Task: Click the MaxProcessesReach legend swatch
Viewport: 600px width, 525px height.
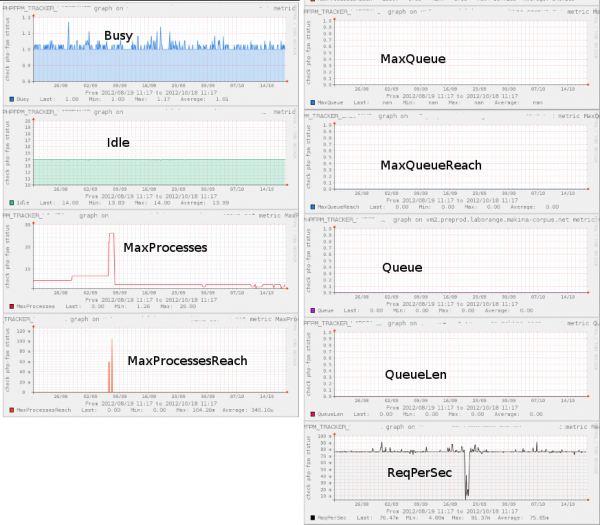Action: (x=10, y=409)
